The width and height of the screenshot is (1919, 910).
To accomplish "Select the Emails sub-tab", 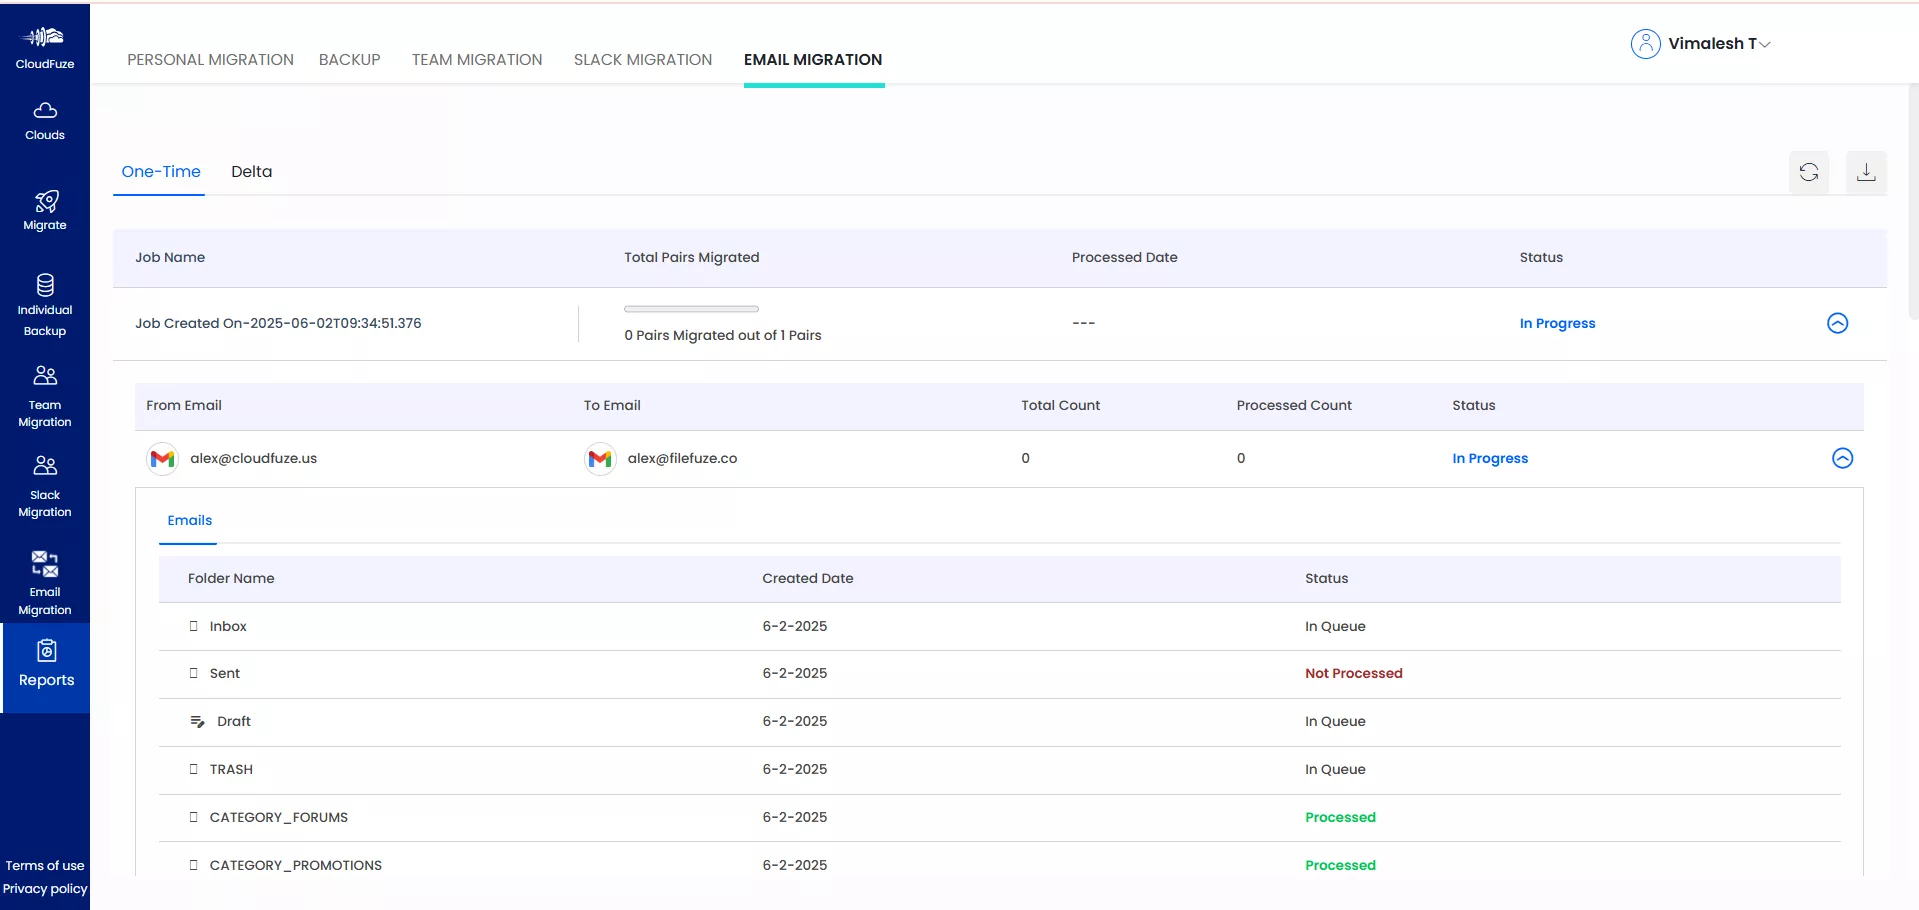I will [x=190, y=520].
